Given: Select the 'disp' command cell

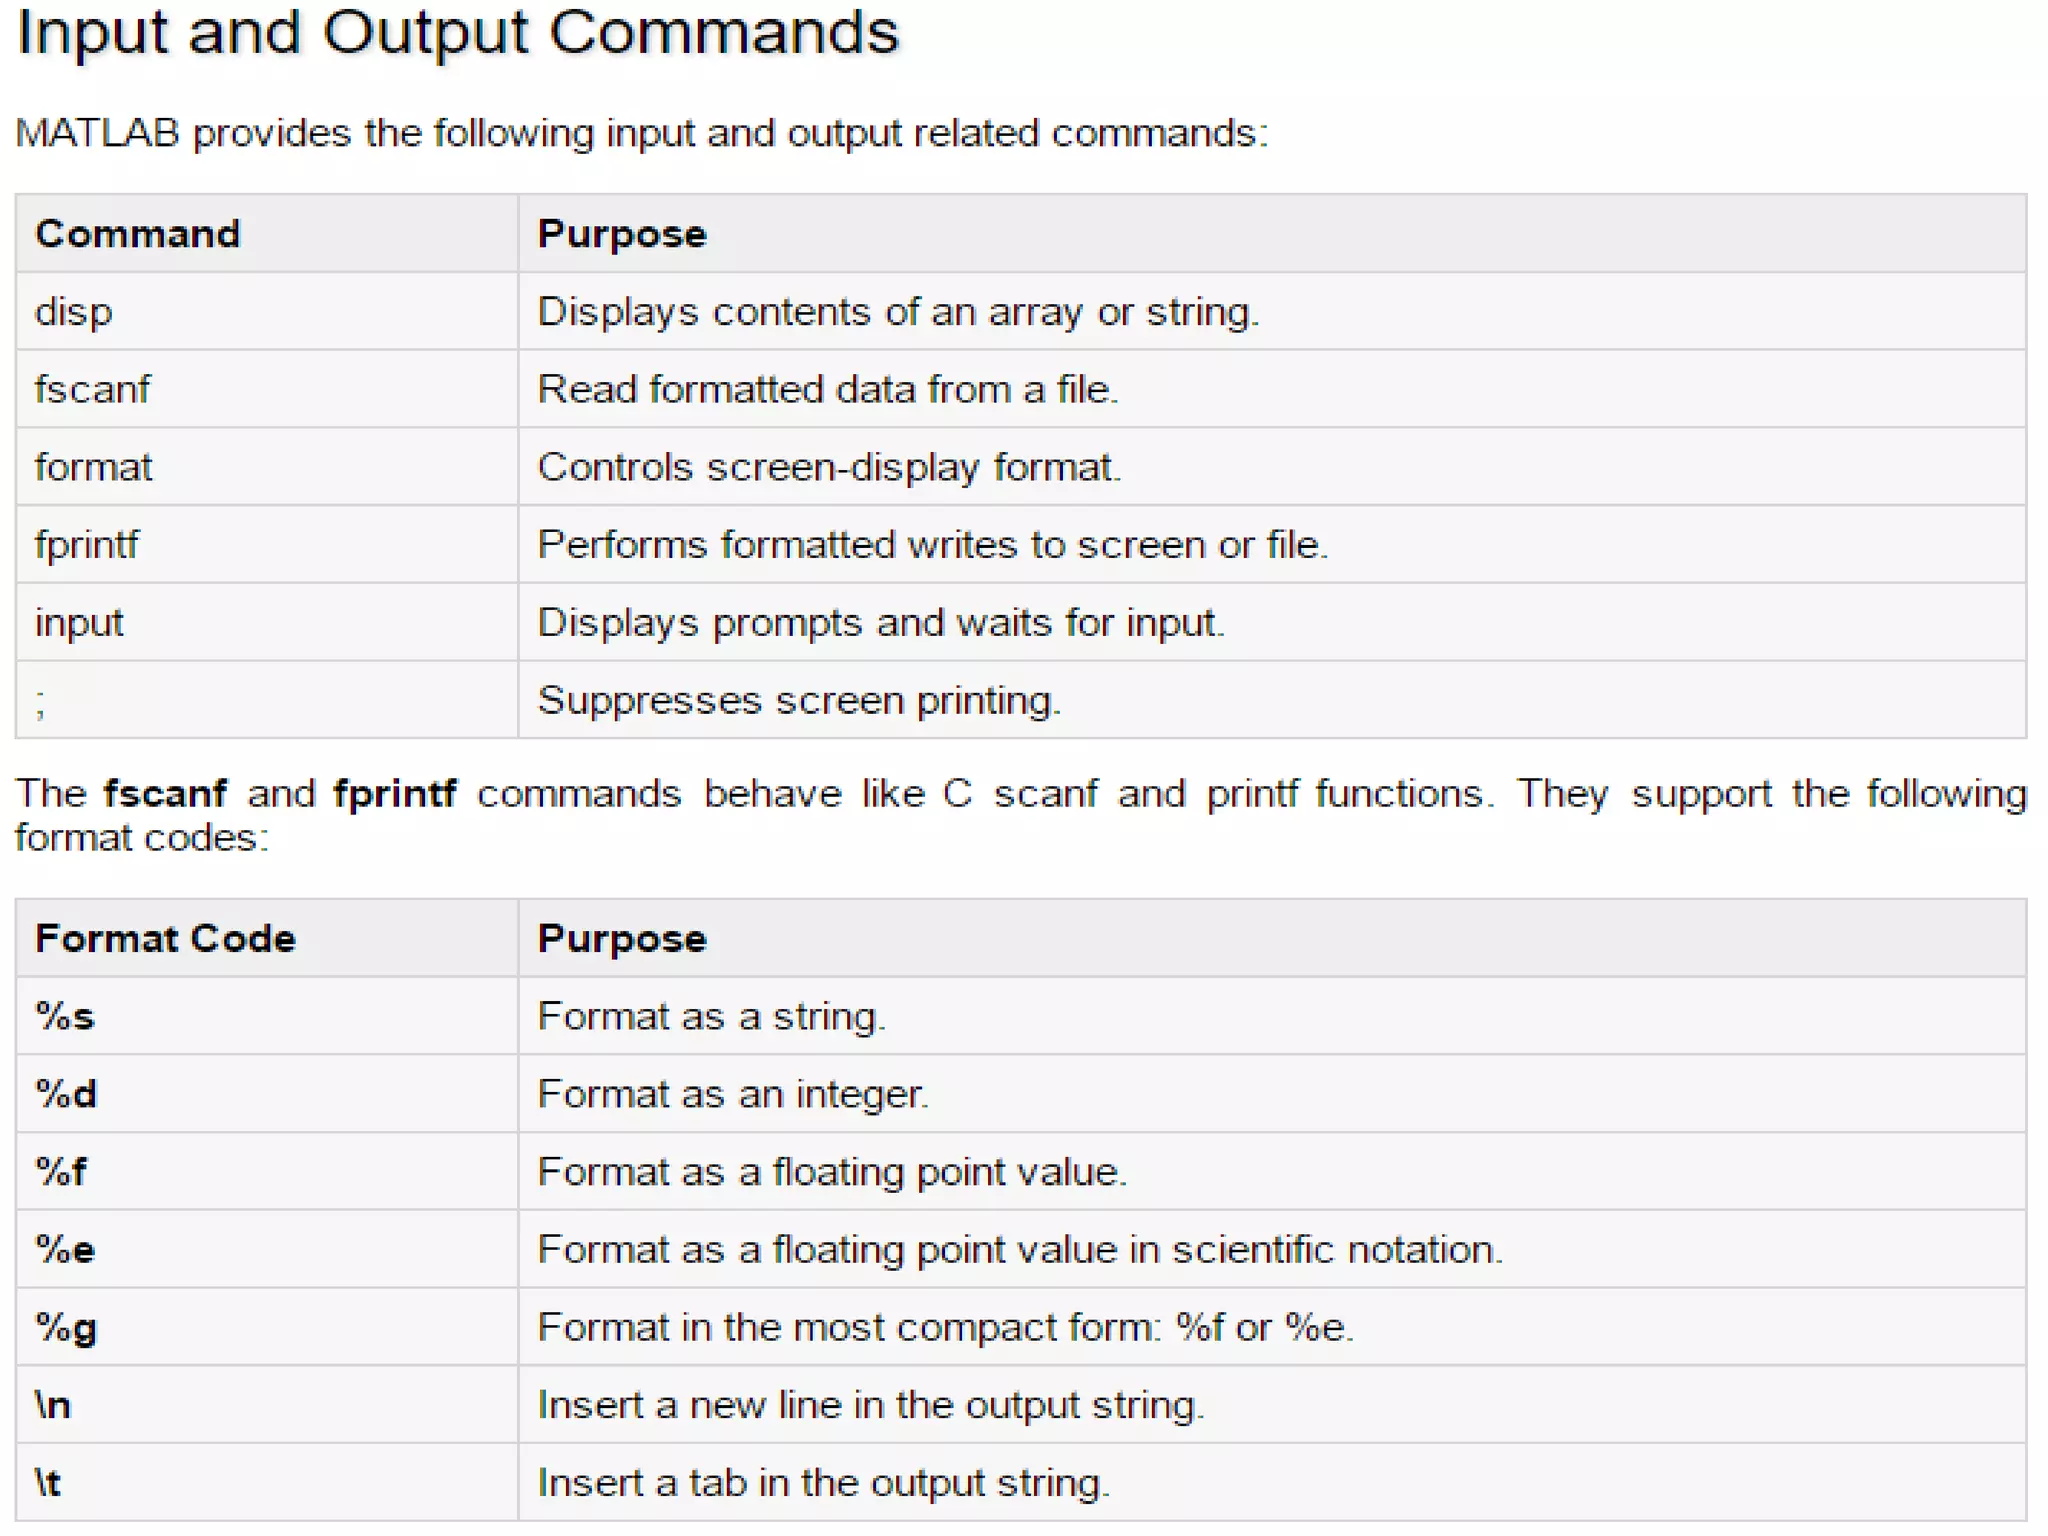Looking at the screenshot, I should point(267,311).
